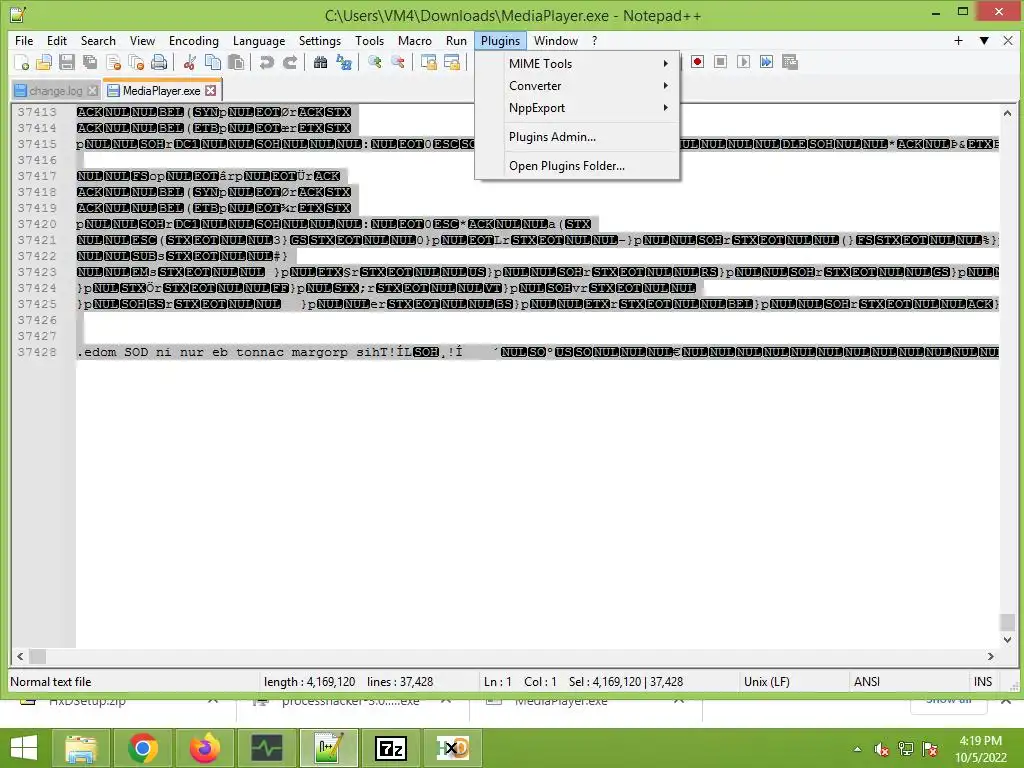
Task: Click horizontal scrollbar right arrow
Action: (x=991, y=656)
